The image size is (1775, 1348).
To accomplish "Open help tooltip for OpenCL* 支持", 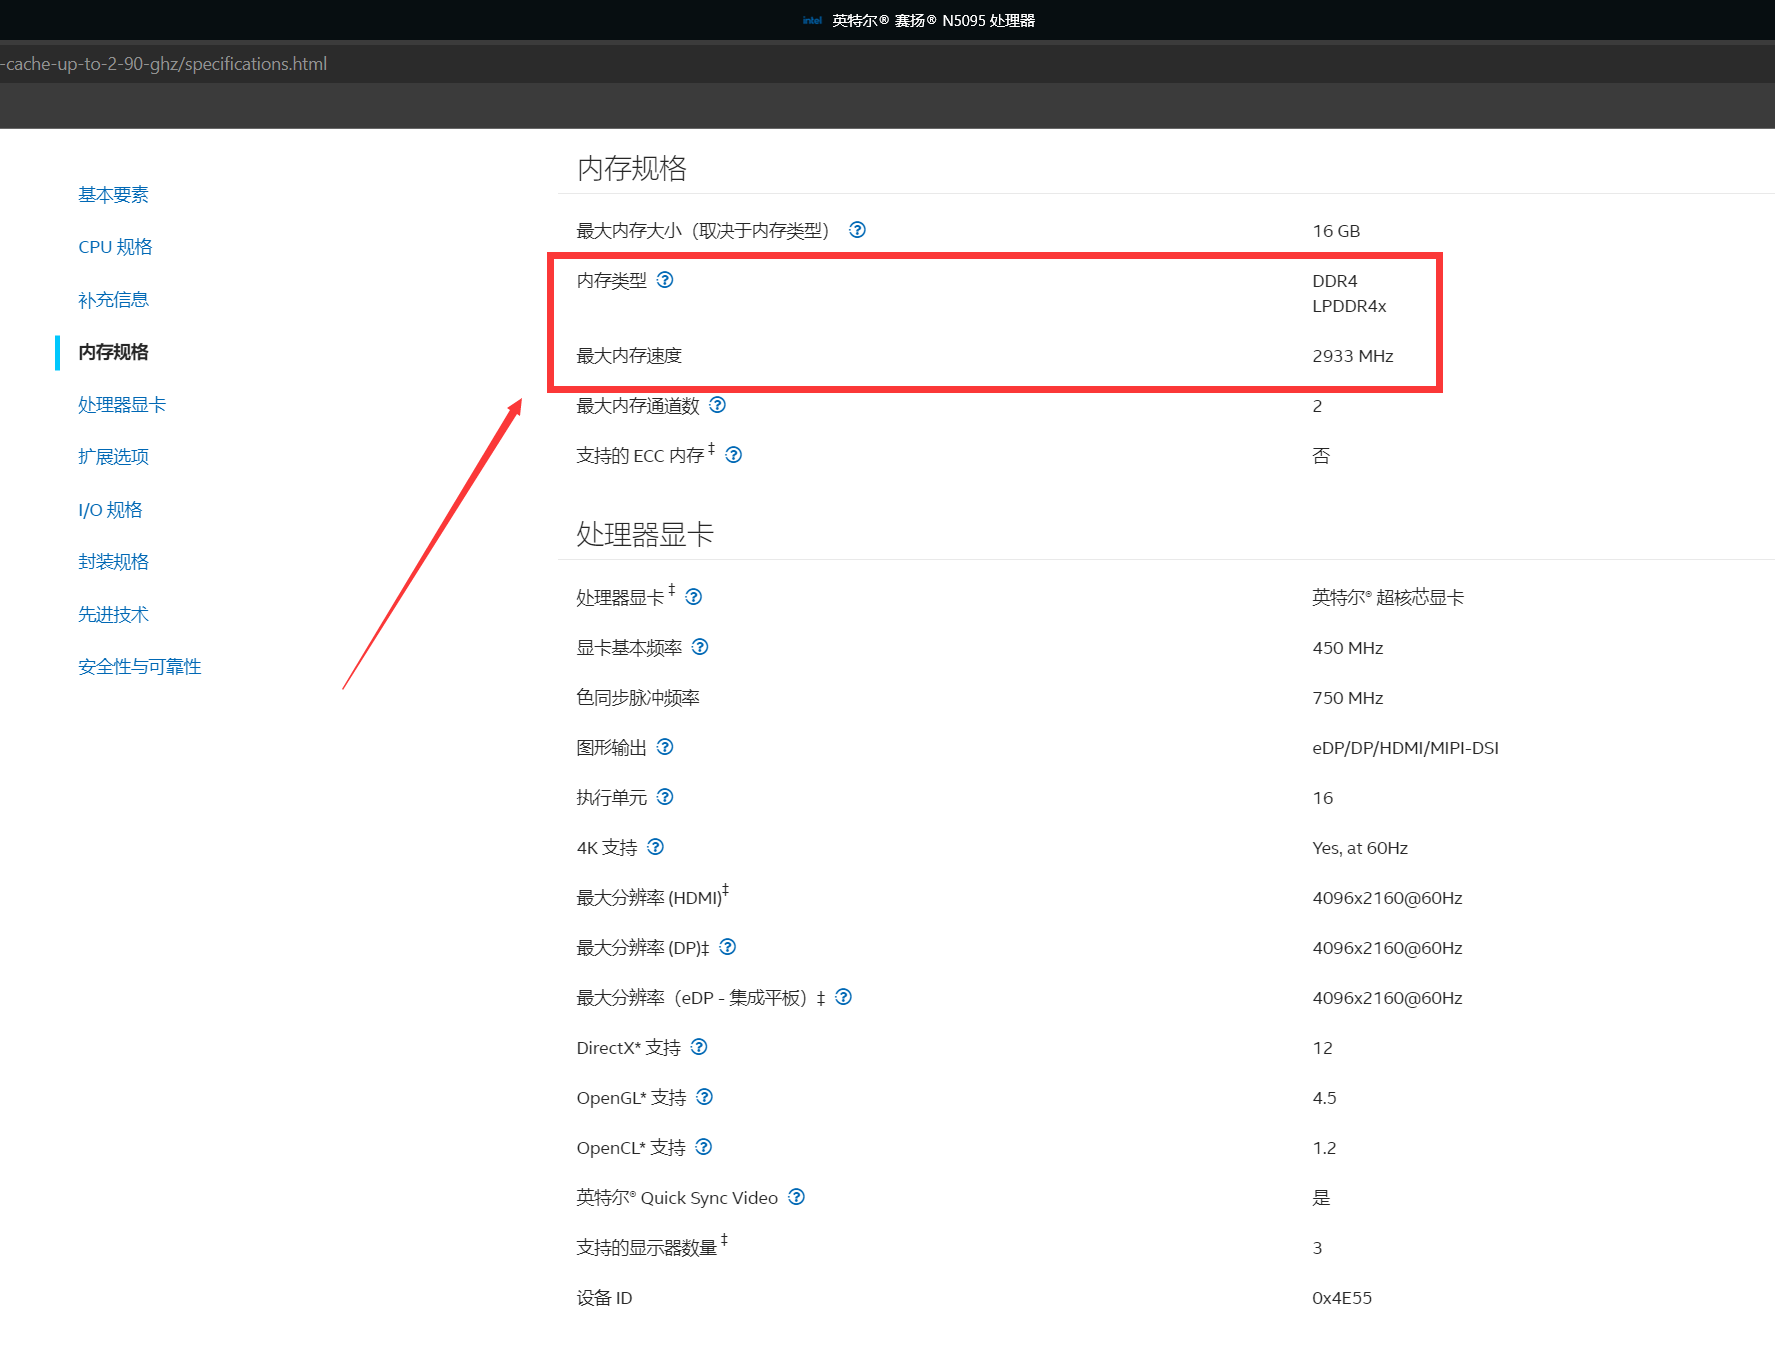I will (703, 1147).
